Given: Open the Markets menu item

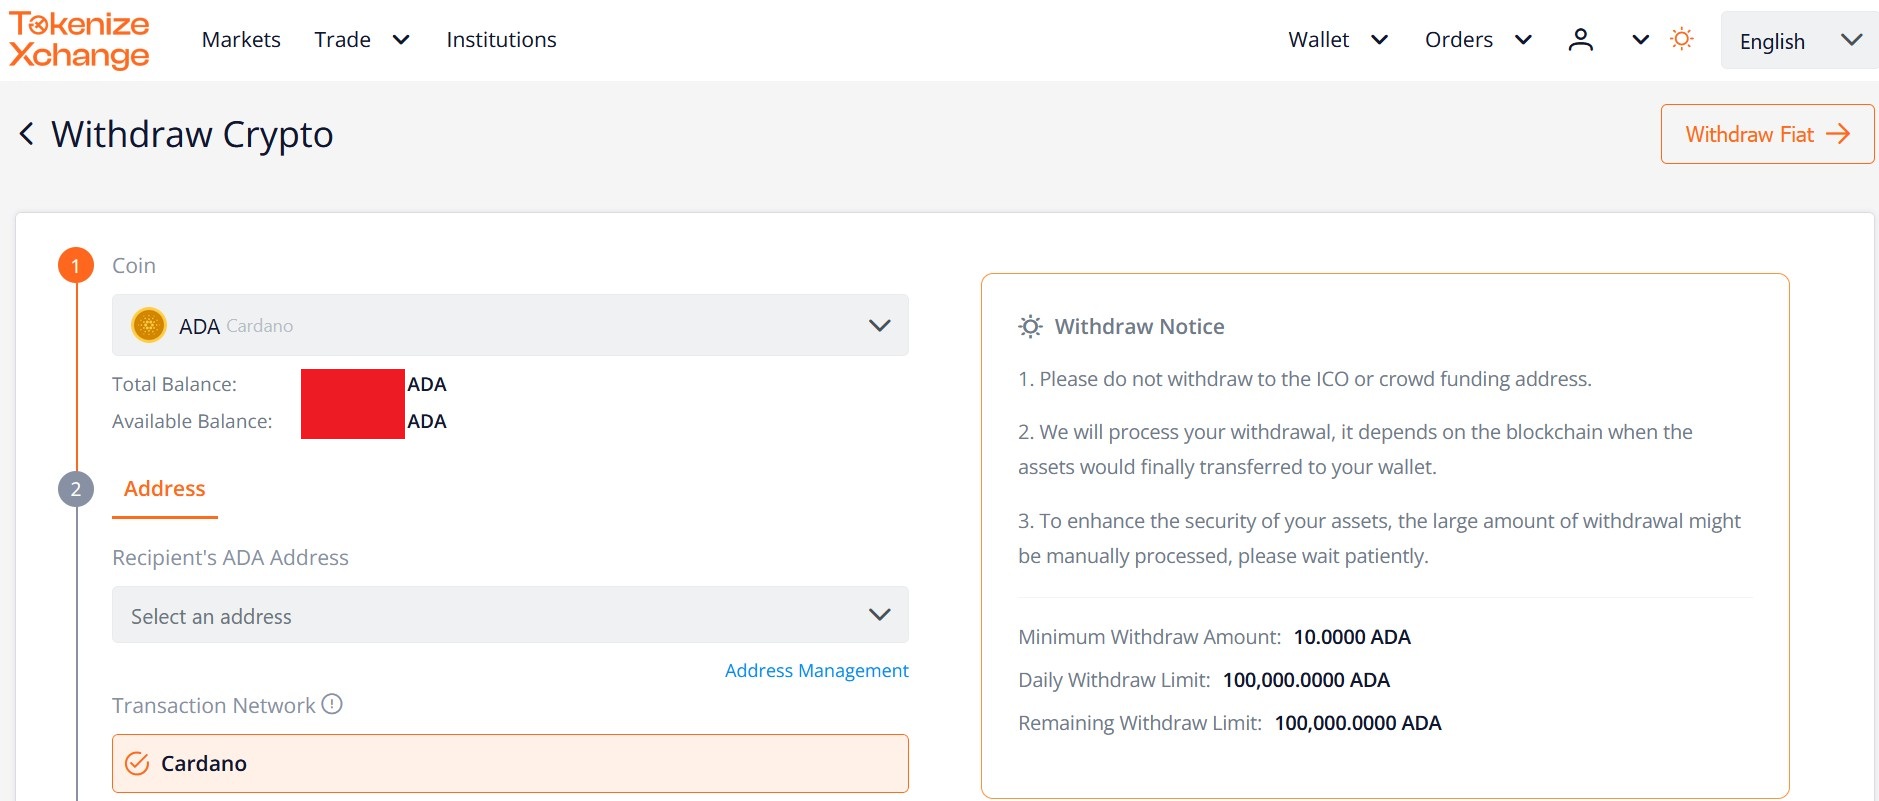Looking at the screenshot, I should 241,40.
